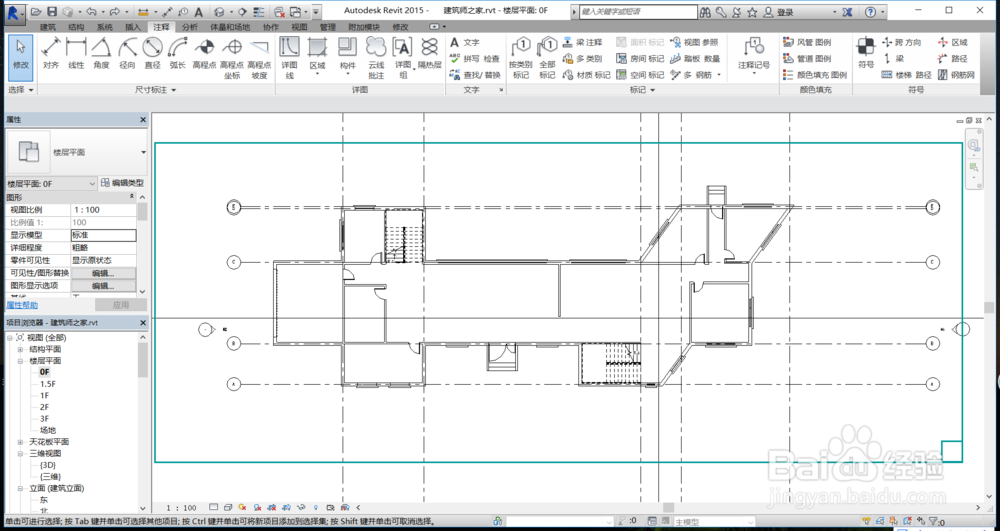
Task: Select the 隔热层 insulation tool
Action: point(429,53)
